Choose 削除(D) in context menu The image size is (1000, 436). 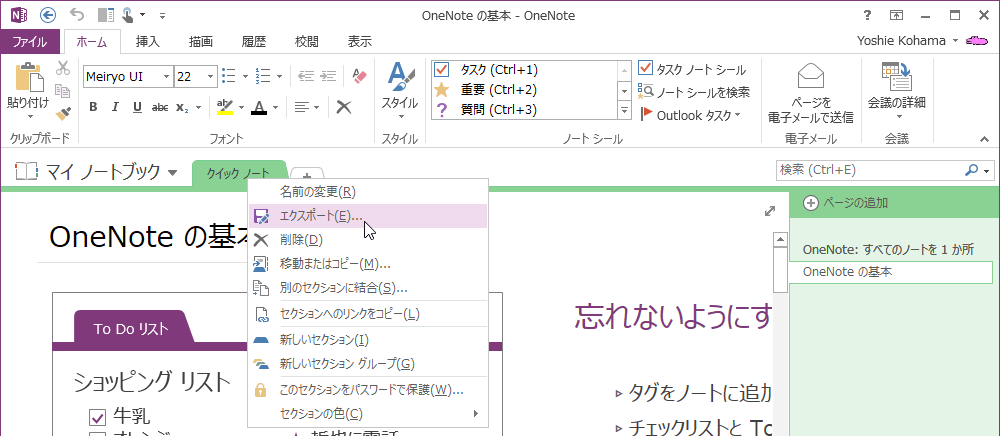pyautogui.click(x=367, y=240)
